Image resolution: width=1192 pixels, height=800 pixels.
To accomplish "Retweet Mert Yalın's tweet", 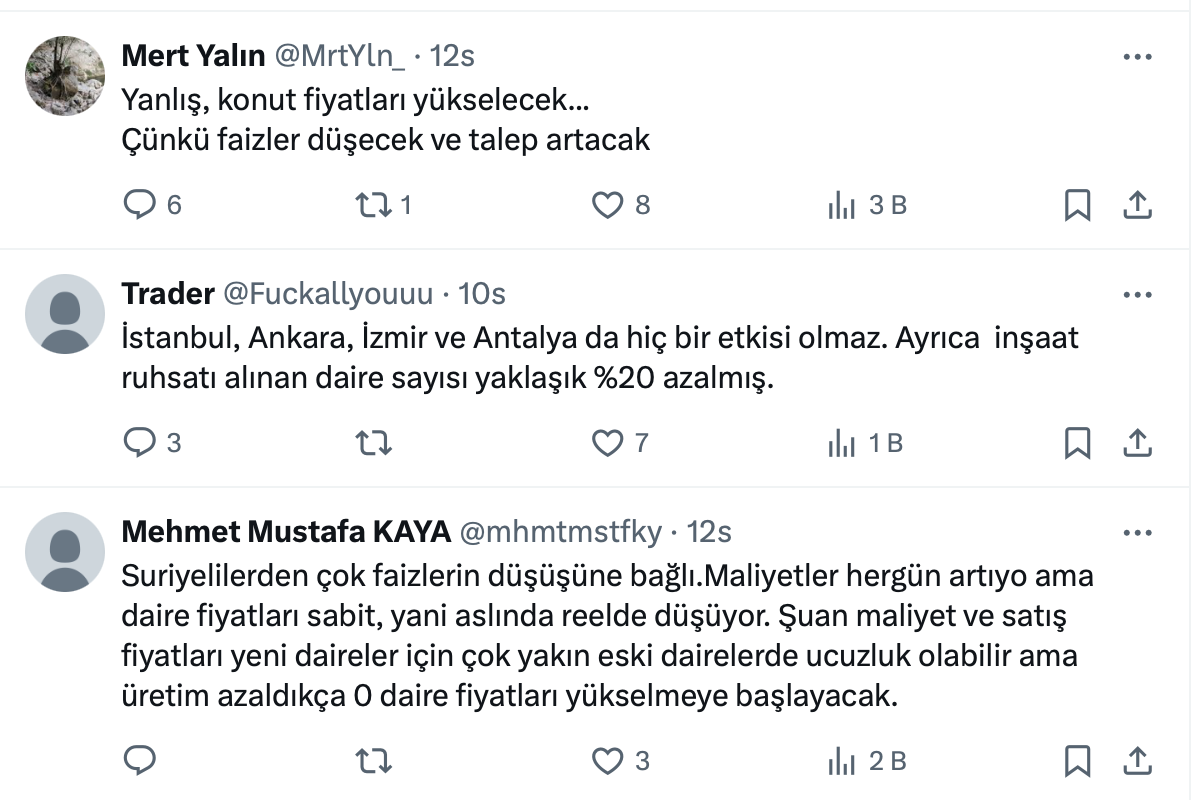I will coord(373,205).
